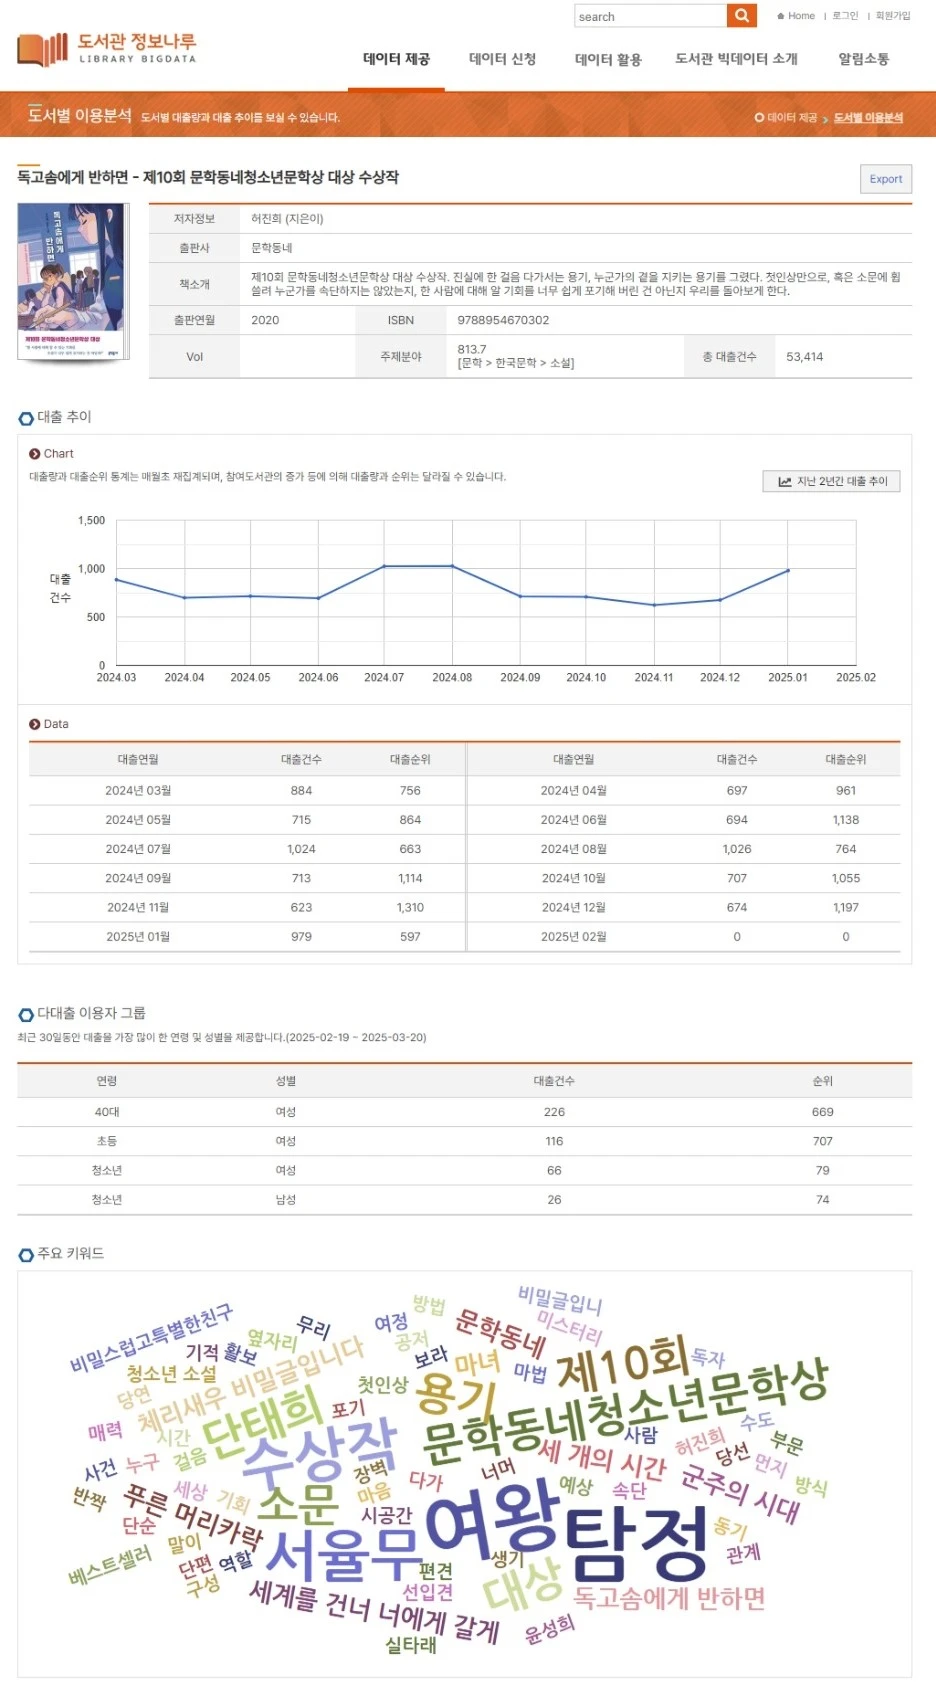Click the 2025.01 chart data point
Image resolution: width=936 pixels, height=1688 pixels.
788,570
